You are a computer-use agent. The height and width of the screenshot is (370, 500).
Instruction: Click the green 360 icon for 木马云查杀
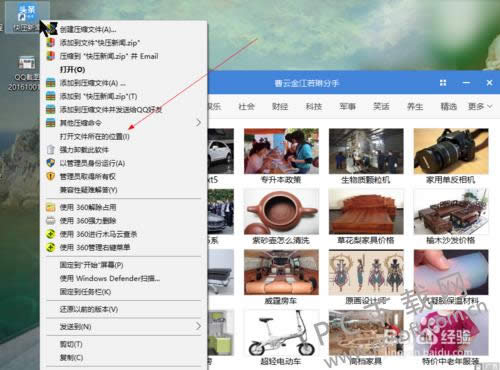[51, 234]
